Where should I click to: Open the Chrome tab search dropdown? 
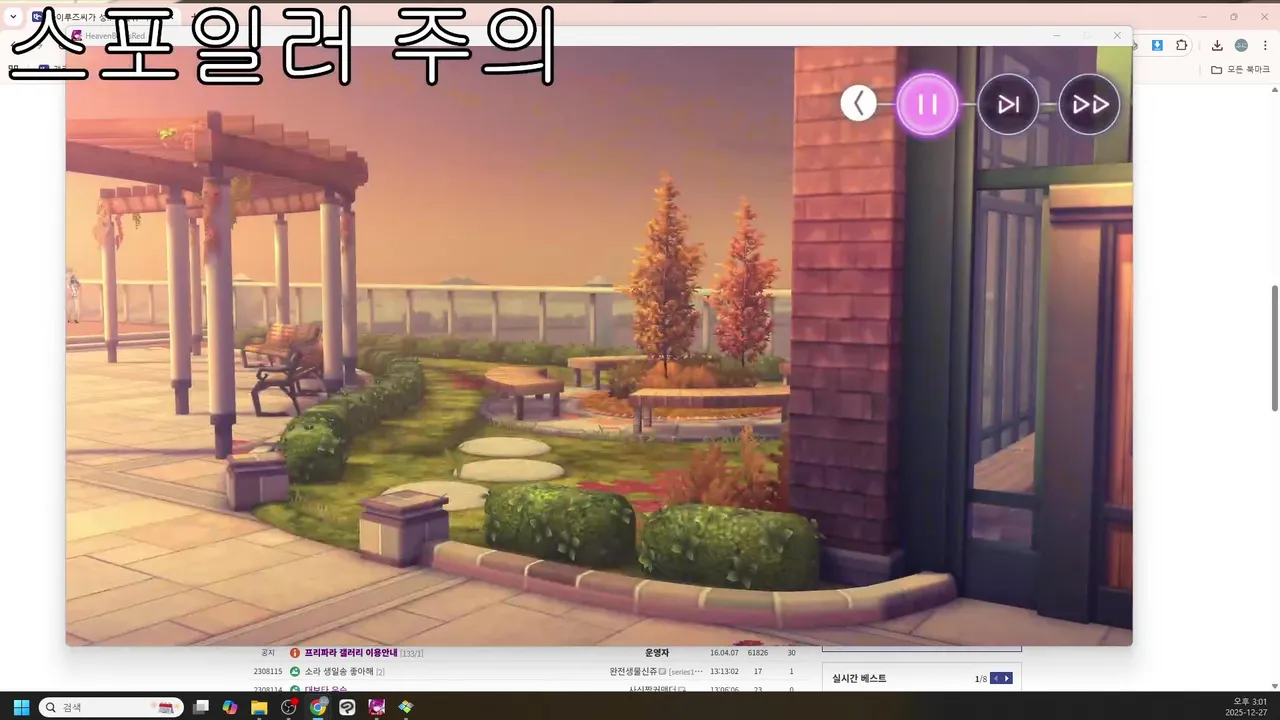point(13,16)
